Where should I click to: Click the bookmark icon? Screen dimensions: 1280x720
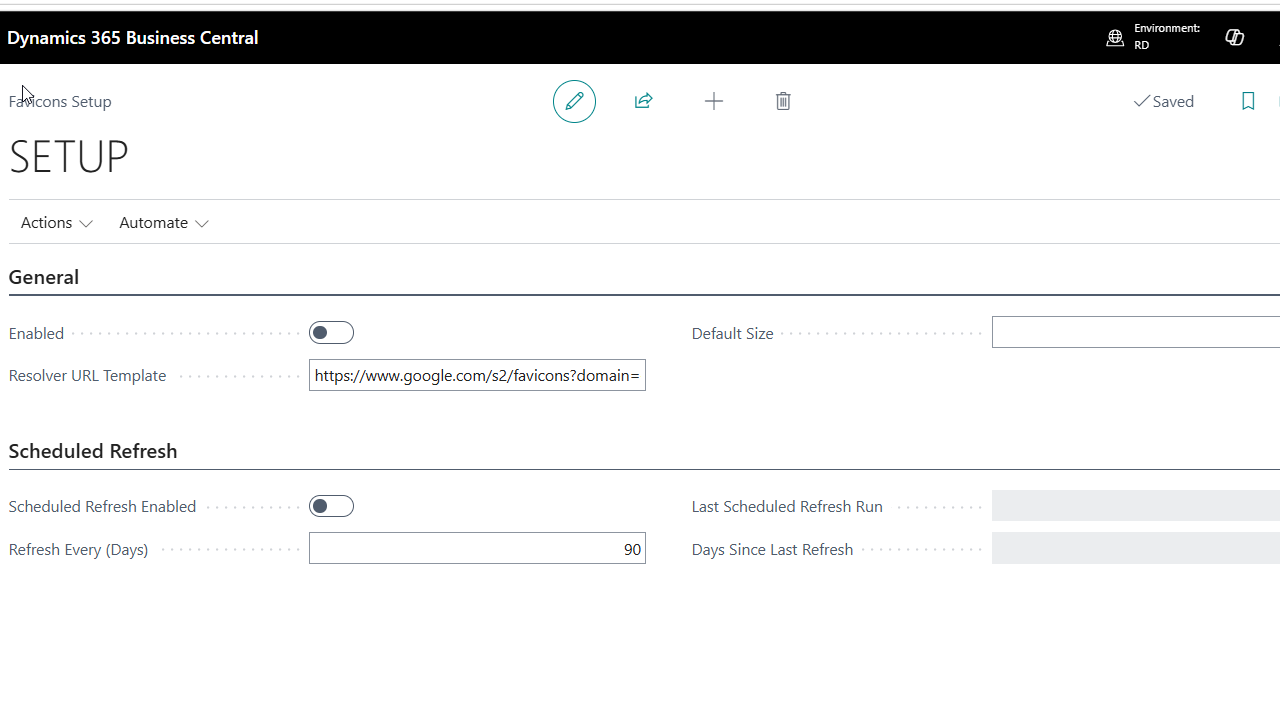tap(1248, 101)
